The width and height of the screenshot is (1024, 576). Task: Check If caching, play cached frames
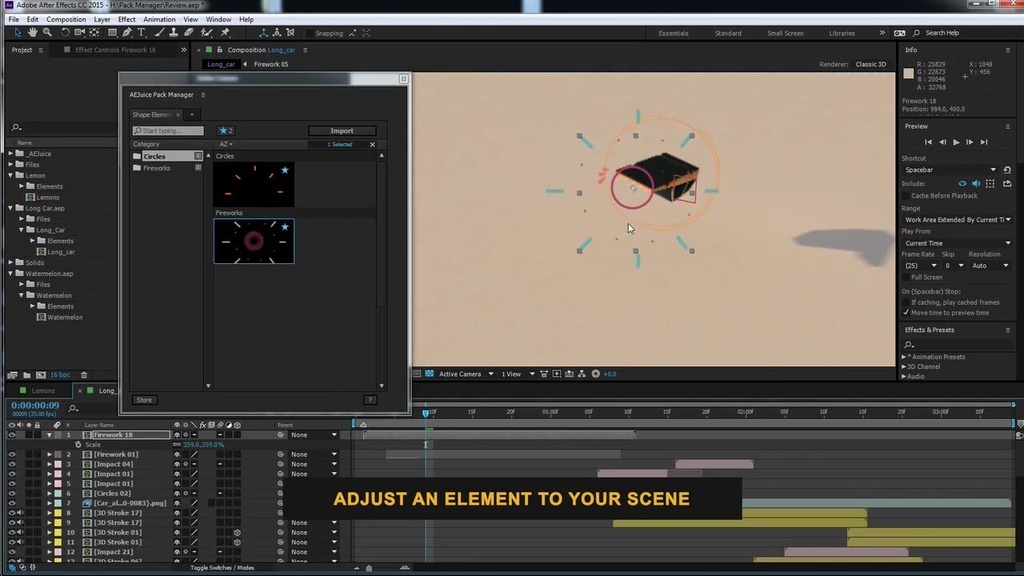[x=906, y=302]
